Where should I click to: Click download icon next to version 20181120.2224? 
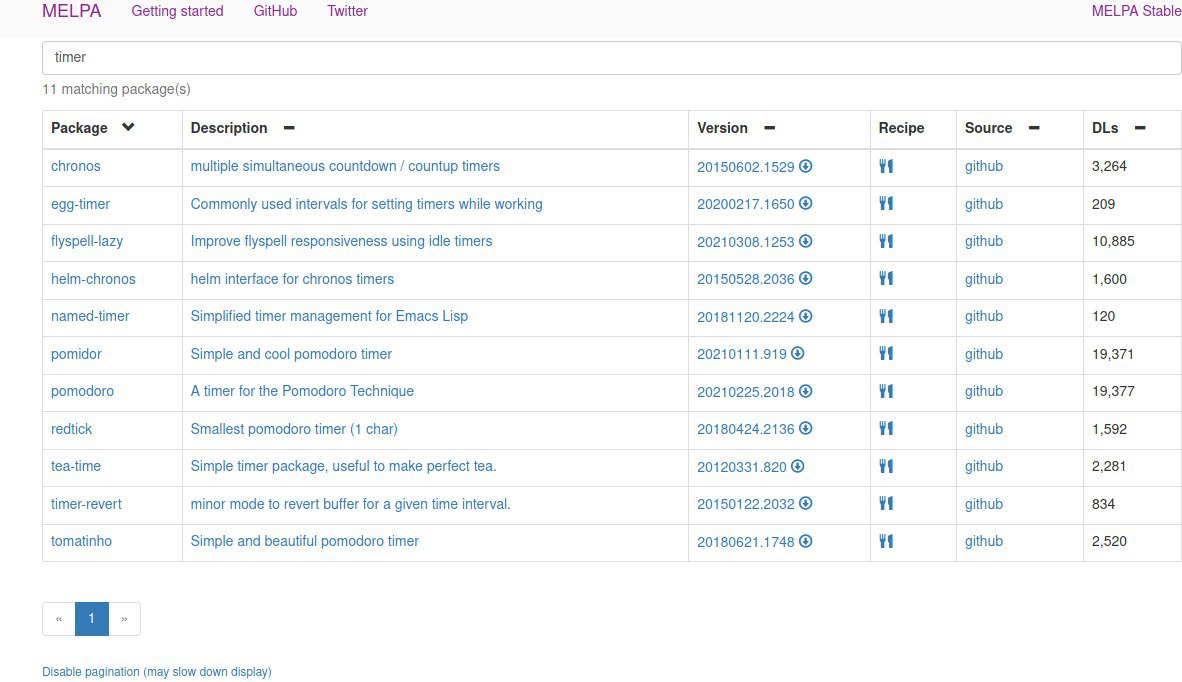(x=806, y=316)
